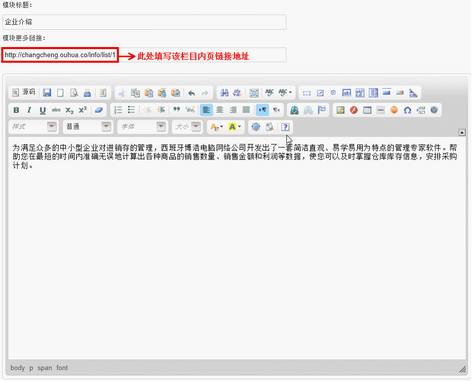Click the Source (源码) button
The image size is (472, 381).
pyautogui.click(x=23, y=93)
